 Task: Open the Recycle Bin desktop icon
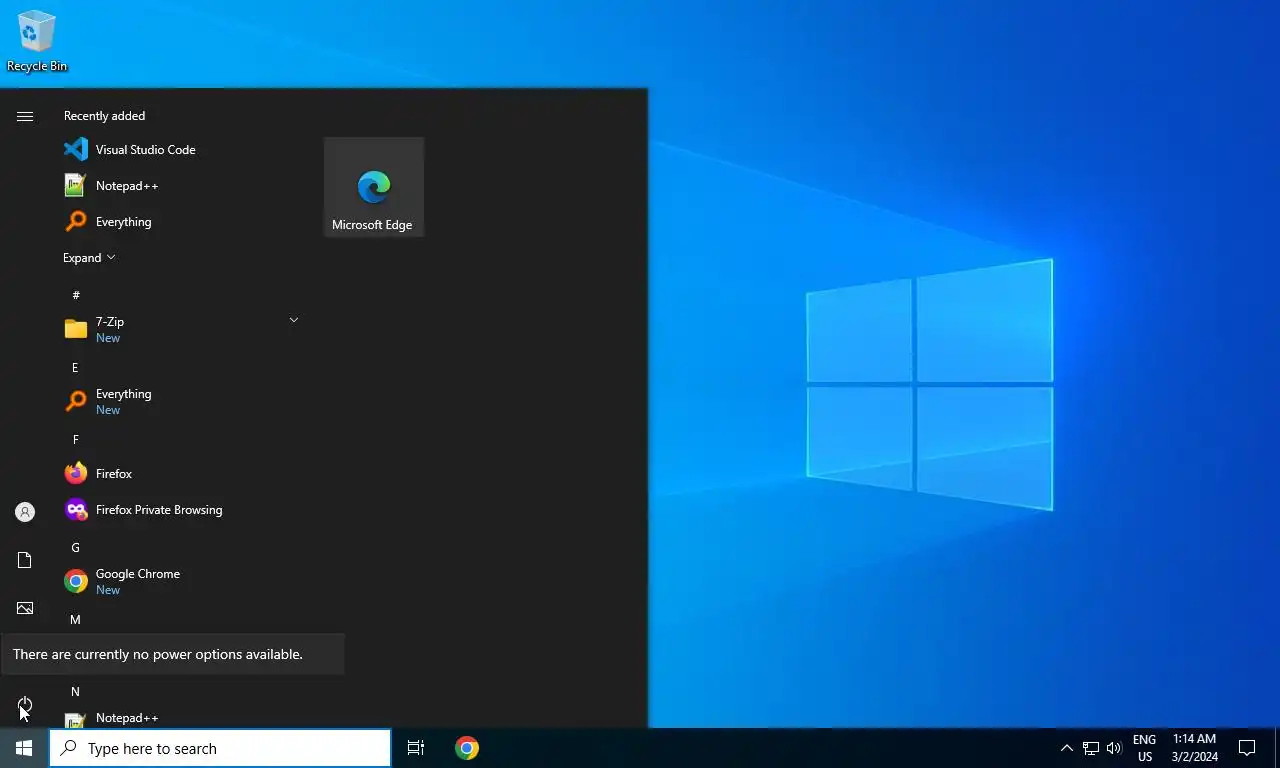click(37, 41)
